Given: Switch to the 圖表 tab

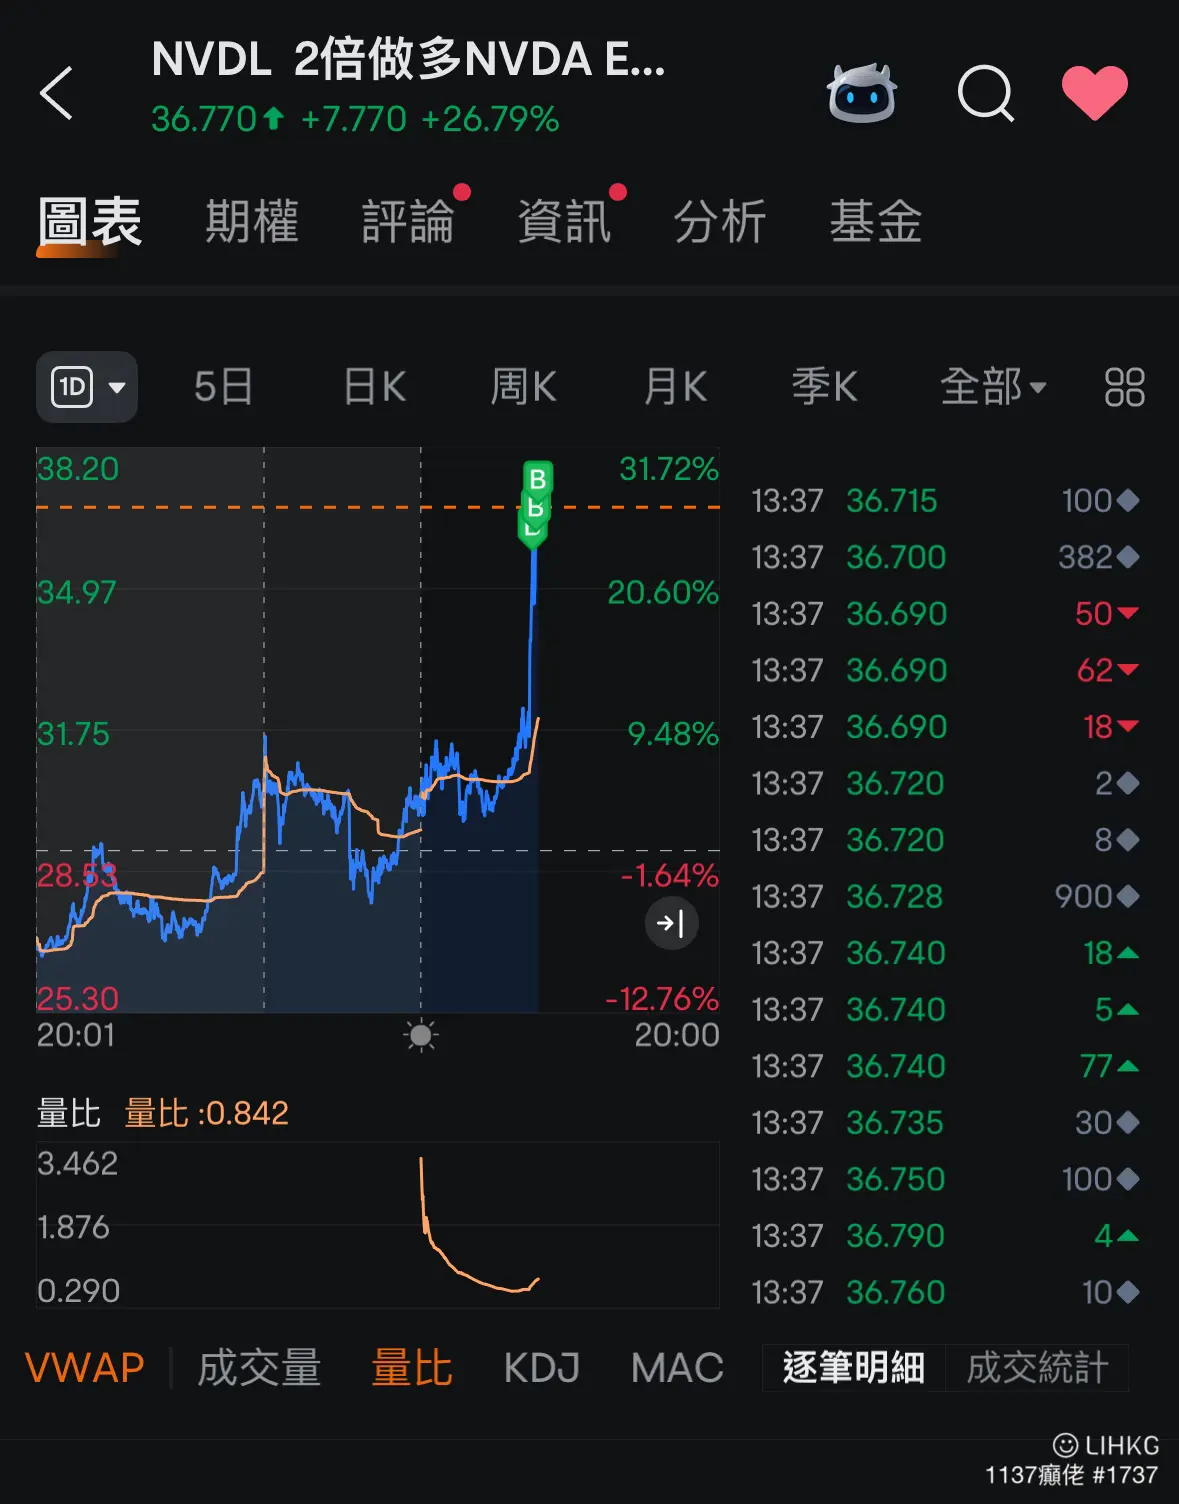Looking at the screenshot, I should pos(90,222).
